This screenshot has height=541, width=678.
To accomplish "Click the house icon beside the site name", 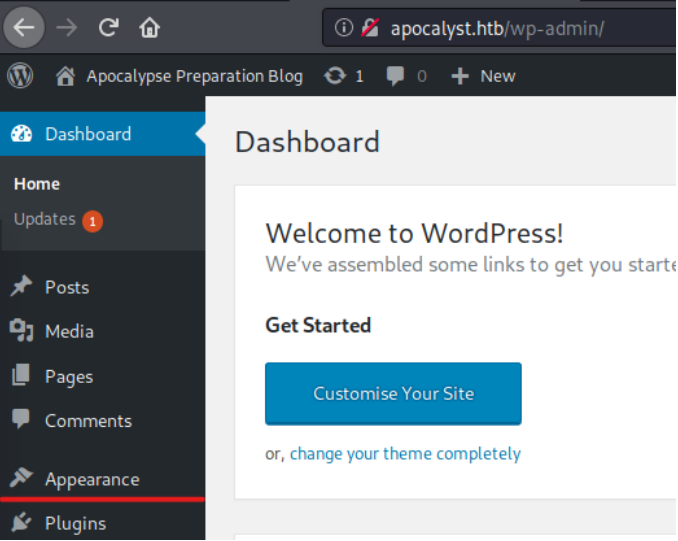I will pos(65,76).
